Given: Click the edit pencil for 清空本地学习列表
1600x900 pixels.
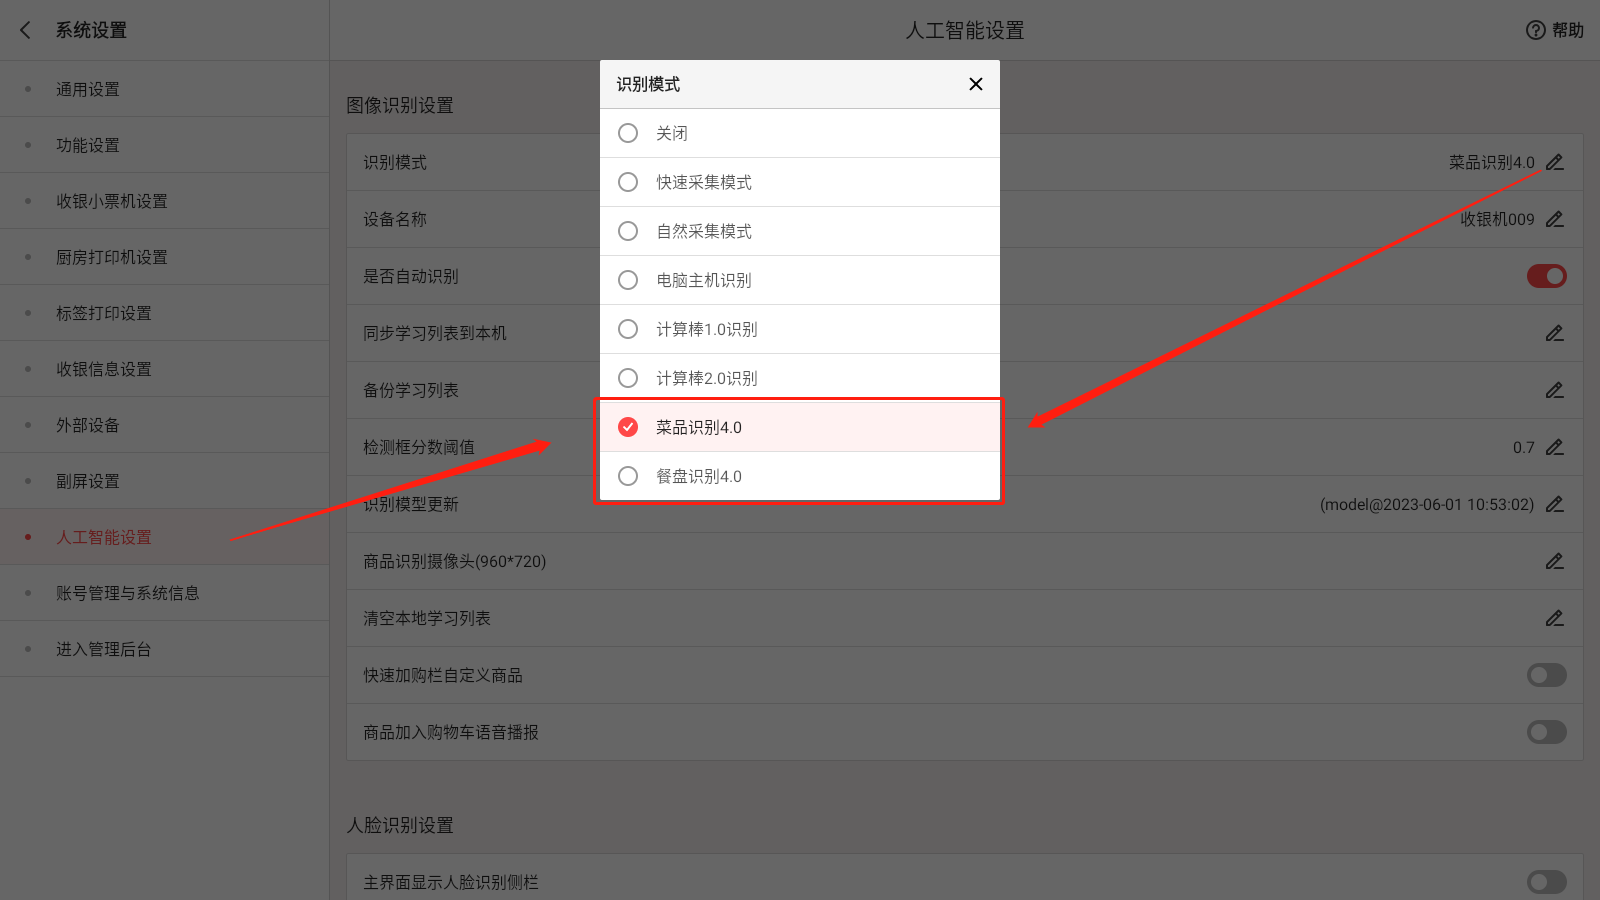Looking at the screenshot, I should click(x=1555, y=618).
